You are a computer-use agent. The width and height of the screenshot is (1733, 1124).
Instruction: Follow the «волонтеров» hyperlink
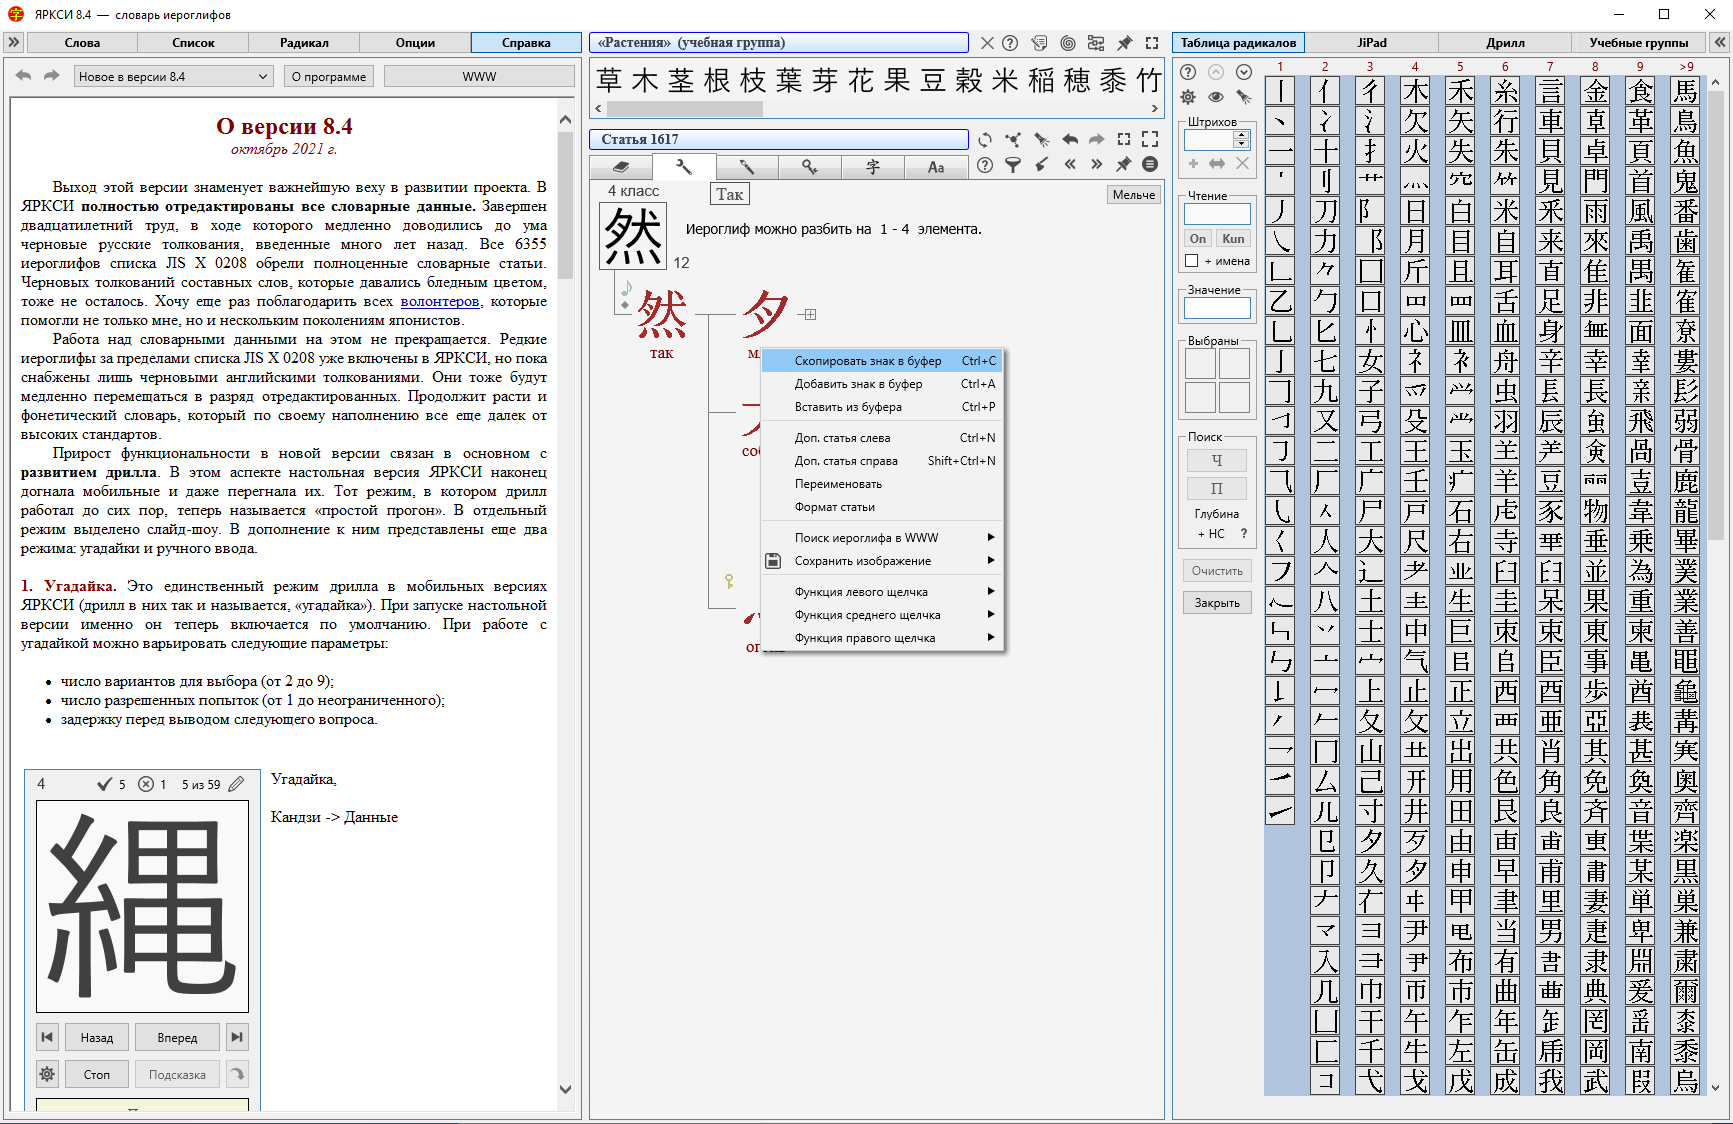click(x=440, y=301)
